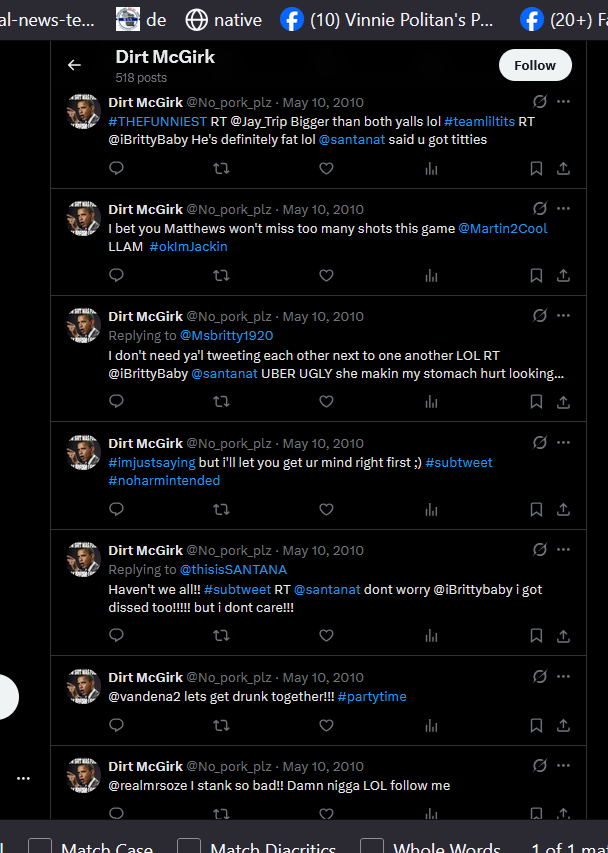The image size is (608, 853).
Task: Like the #THEFUNNIEST tweet with heart icon
Action: click(x=326, y=169)
